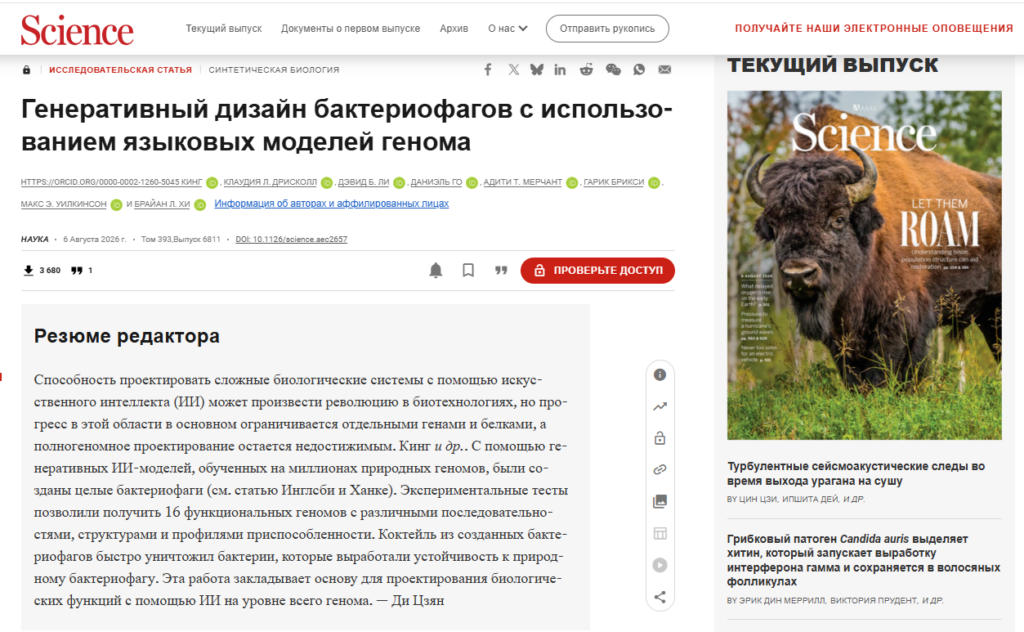Open the DOI link
Screen dimensions: 1024x632
[x=291, y=240]
